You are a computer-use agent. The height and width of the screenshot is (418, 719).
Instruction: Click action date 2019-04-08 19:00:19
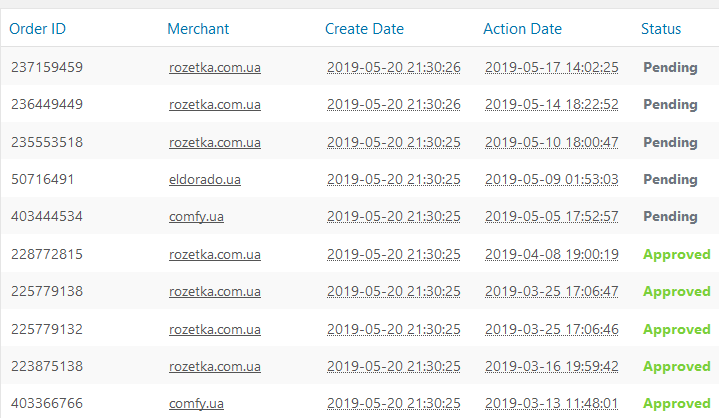click(552, 254)
